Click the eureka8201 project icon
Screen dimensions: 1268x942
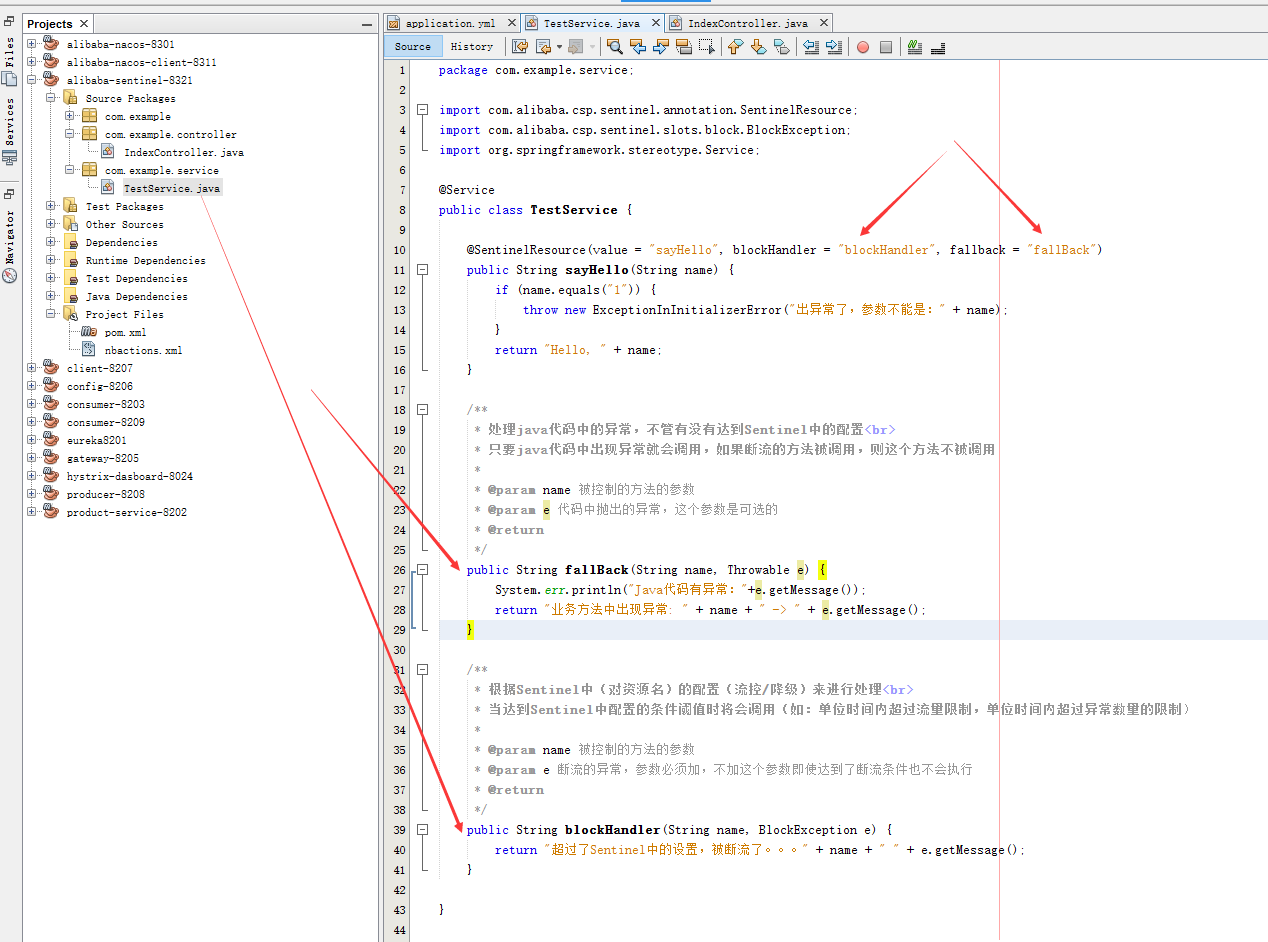tap(51, 440)
